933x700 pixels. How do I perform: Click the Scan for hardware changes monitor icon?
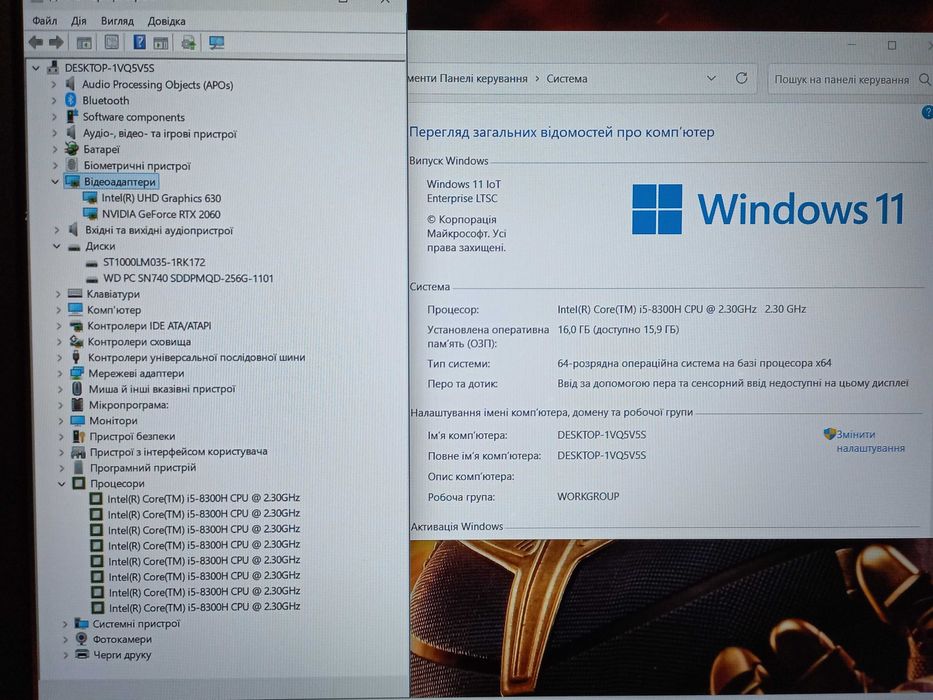point(217,42)
